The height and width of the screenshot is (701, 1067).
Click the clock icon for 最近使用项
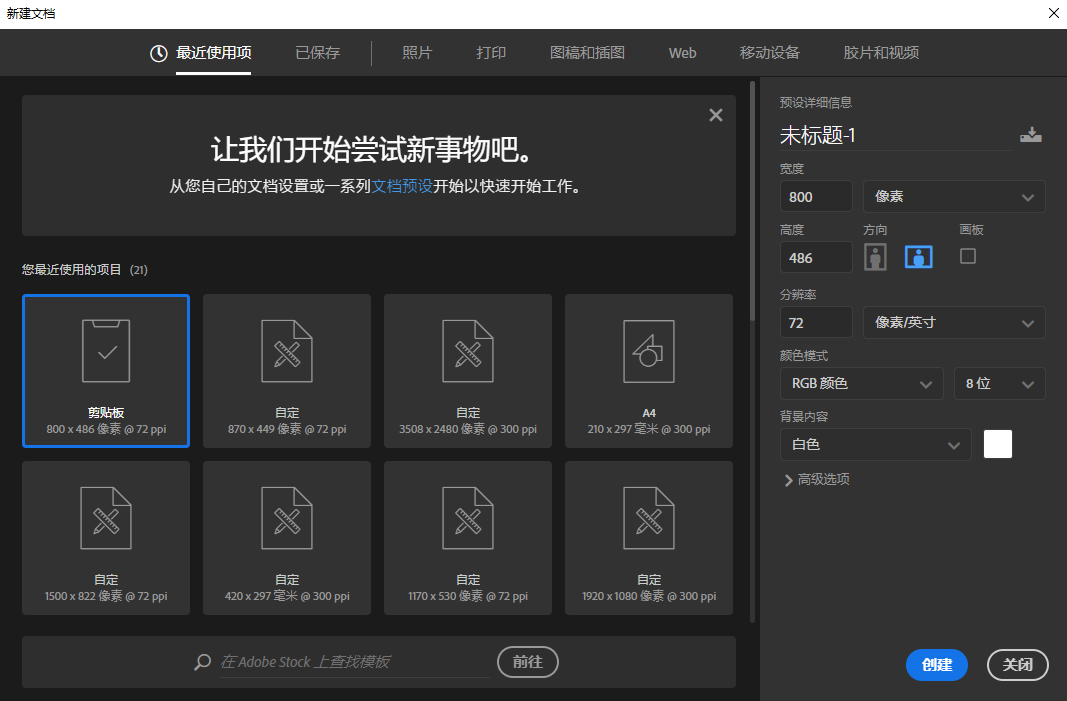point(159,53)
